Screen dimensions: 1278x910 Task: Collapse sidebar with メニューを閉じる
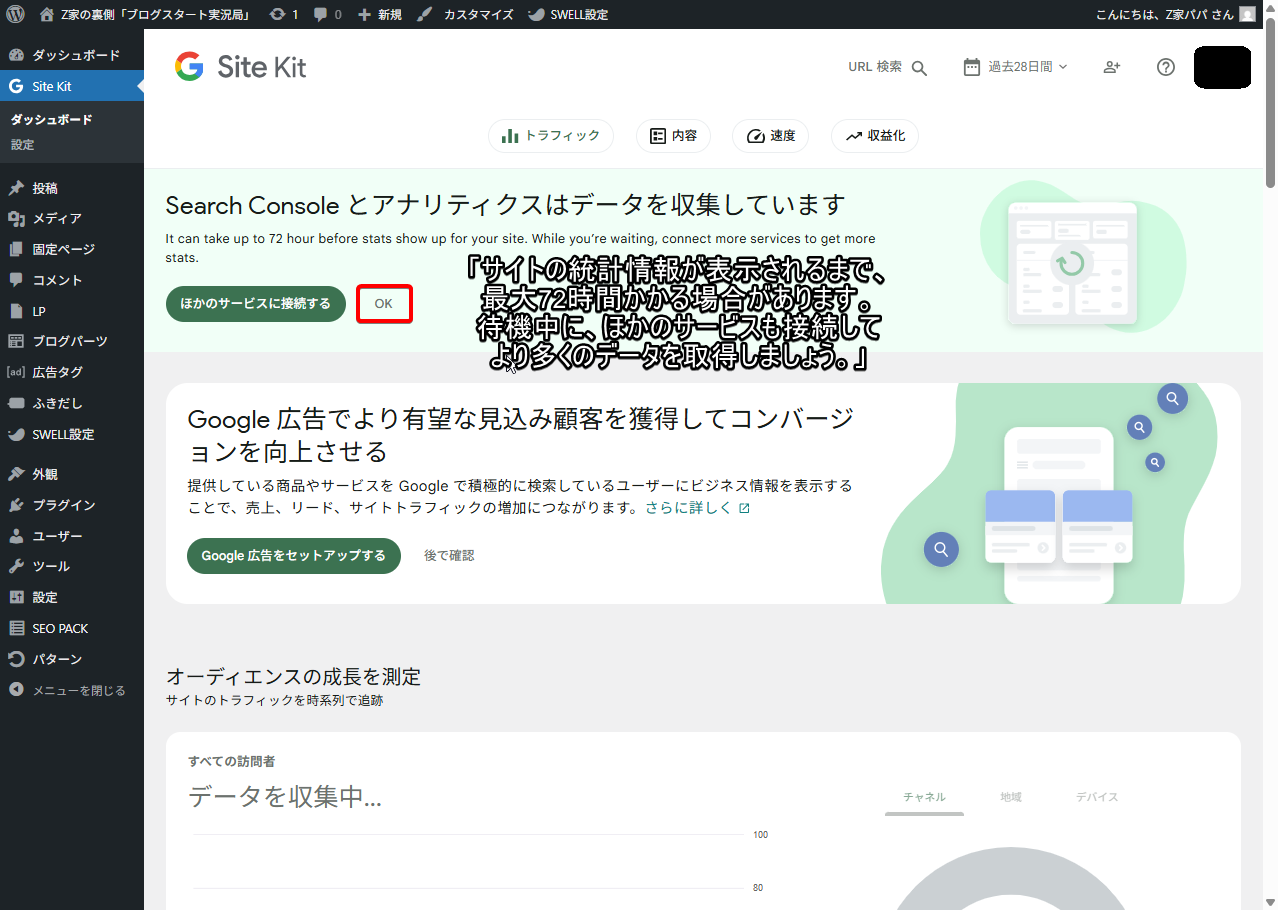(x=72, y=690)
